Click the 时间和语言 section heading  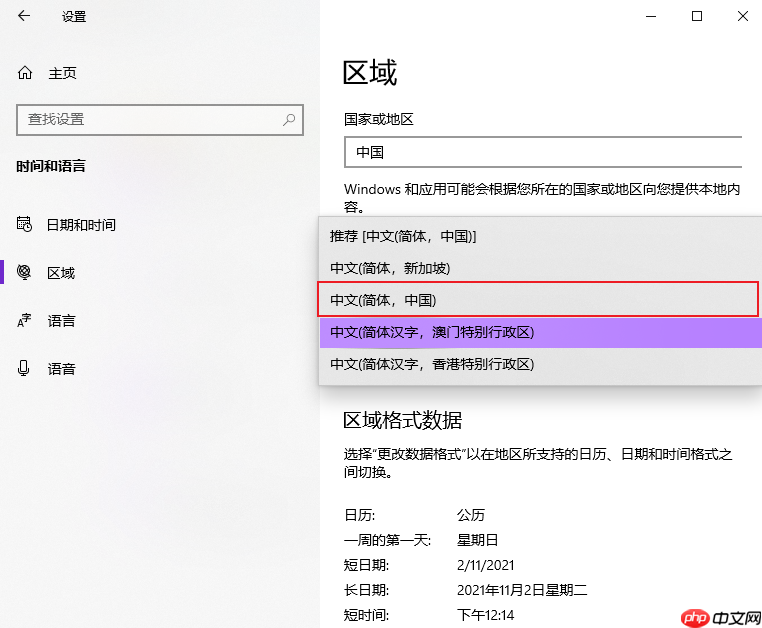pyautogui.click(x=51, y=166)
